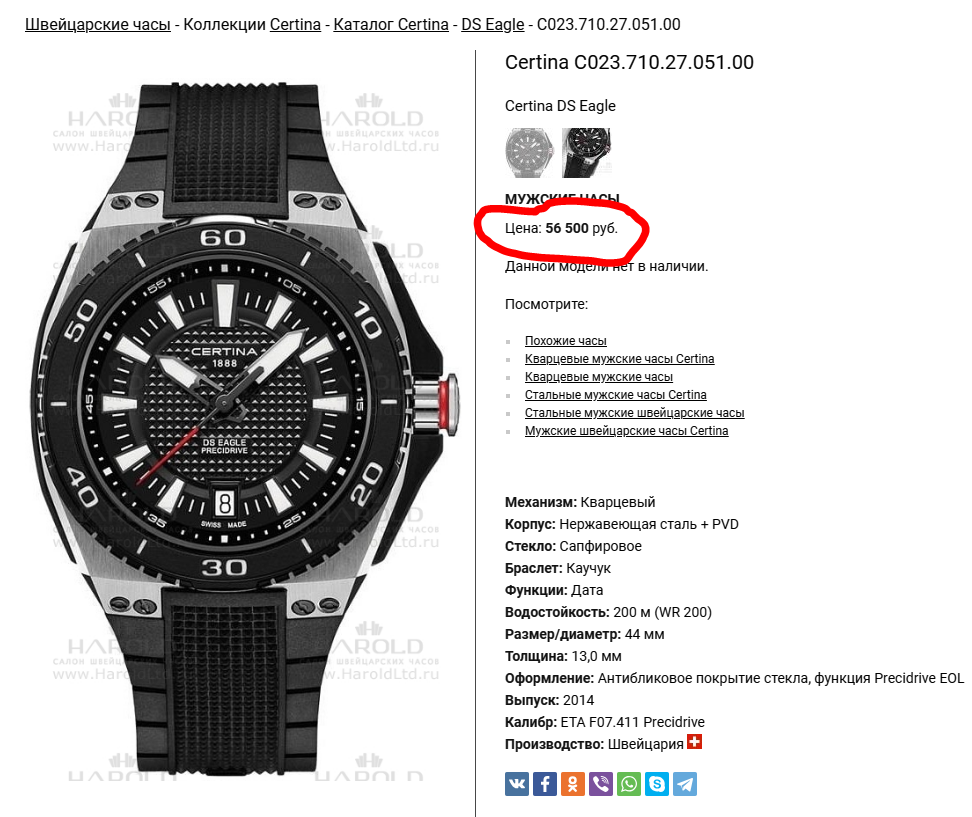The width and height of the screenshot is (972, 817).
Task: Open the Каталог Certina breadcrumb
Action: [391, 24]
